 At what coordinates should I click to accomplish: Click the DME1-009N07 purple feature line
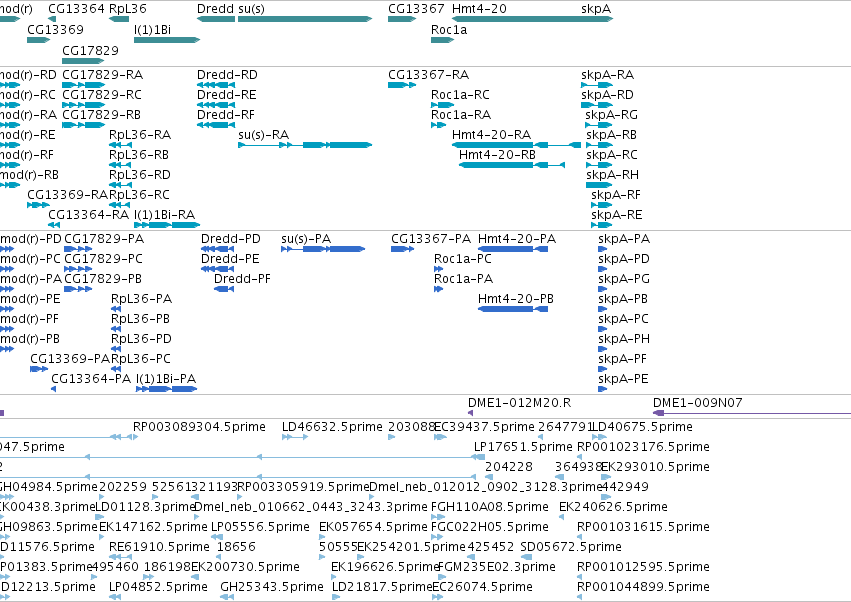(x=752, y=413)
